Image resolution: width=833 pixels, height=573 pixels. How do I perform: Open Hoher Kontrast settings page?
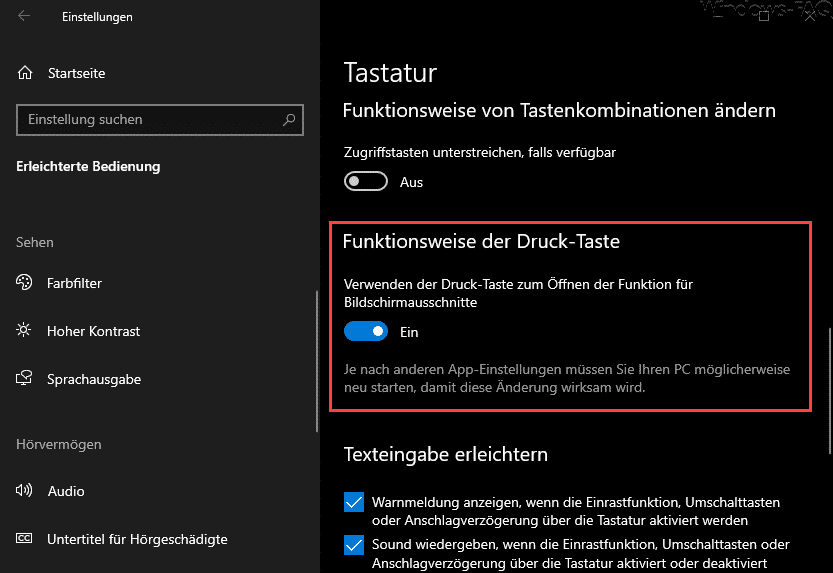tap(94, 331)
